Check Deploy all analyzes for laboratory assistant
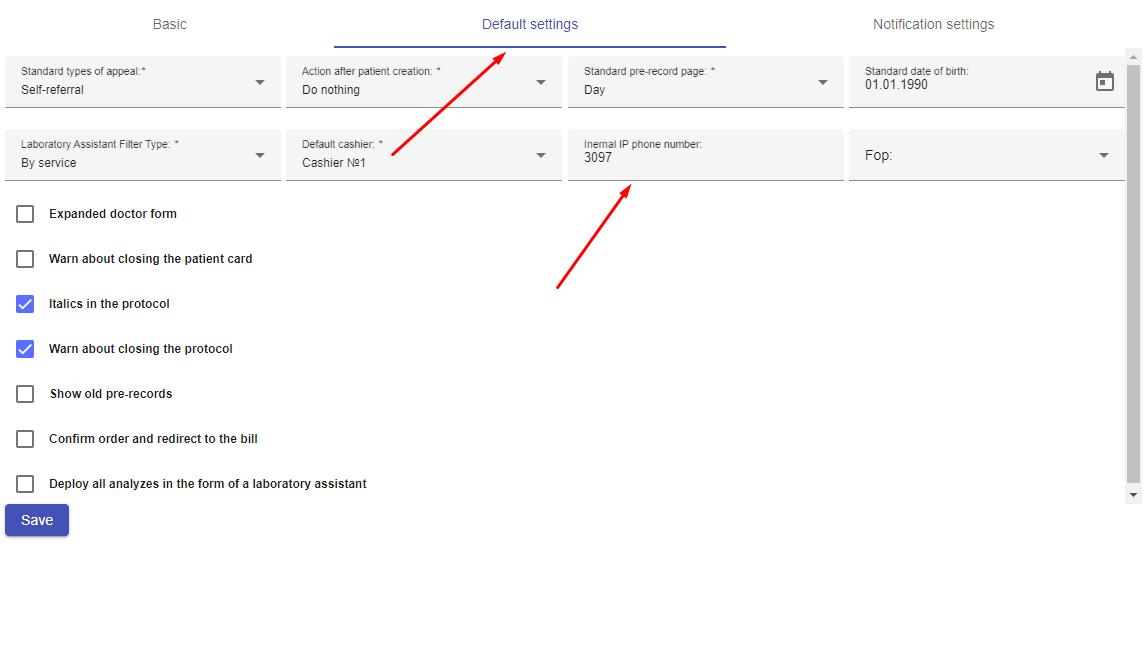 (x=25, y=484)
